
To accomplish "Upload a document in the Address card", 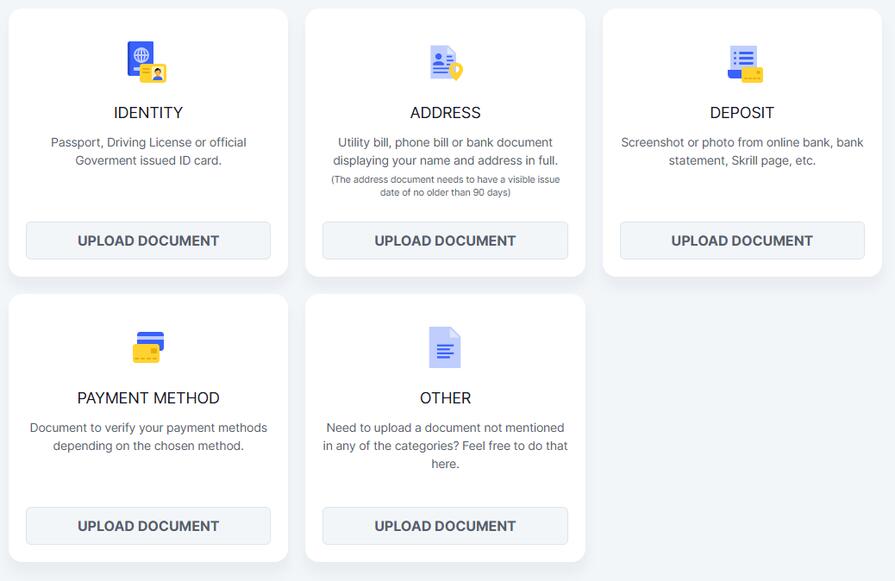I will [x=444, y=240].
